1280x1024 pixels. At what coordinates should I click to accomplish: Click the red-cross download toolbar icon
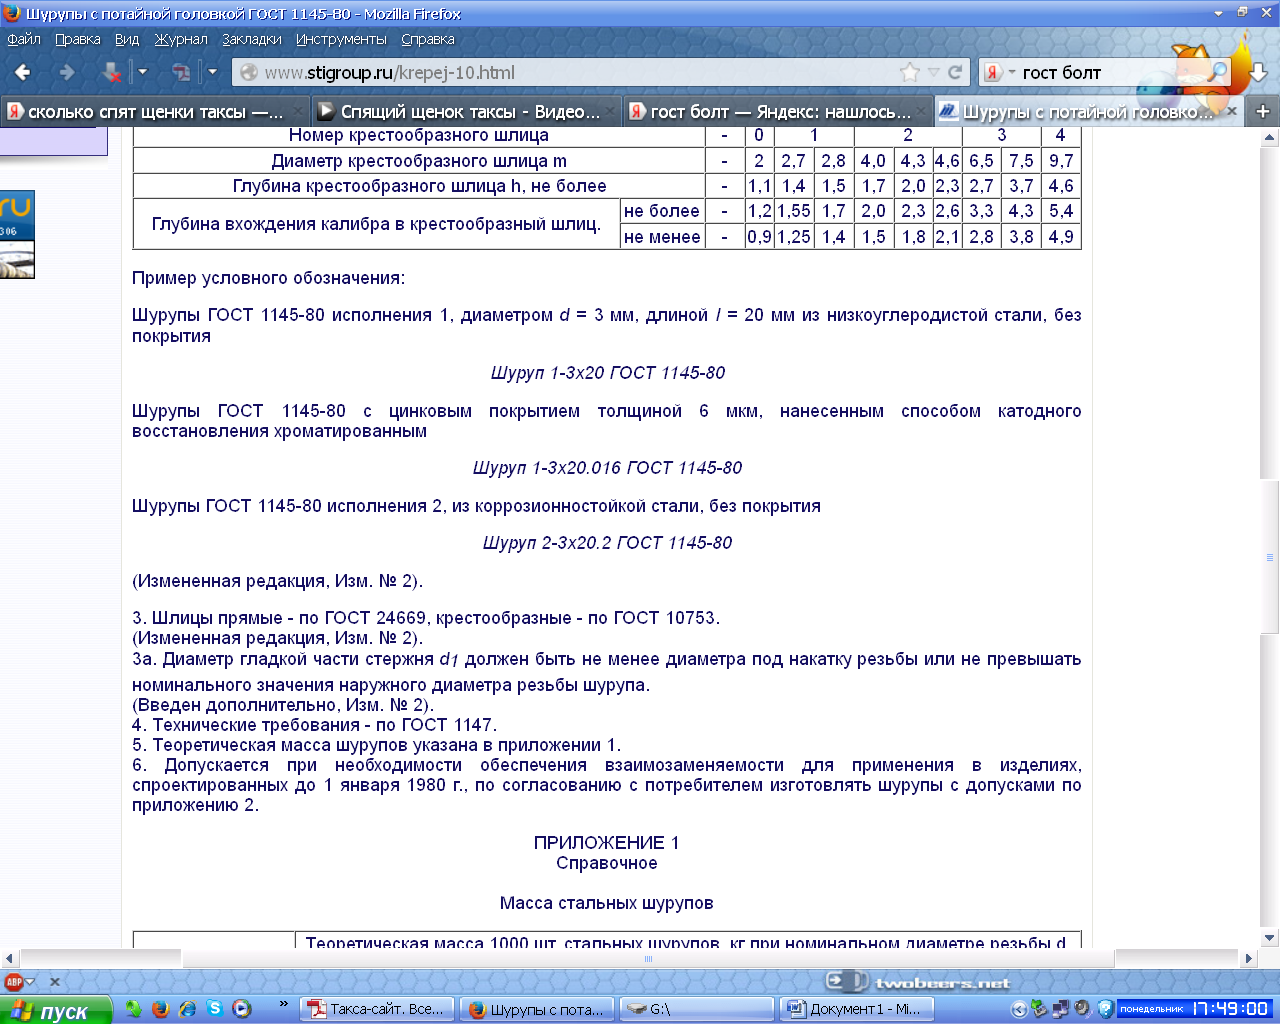pos(112,72)
